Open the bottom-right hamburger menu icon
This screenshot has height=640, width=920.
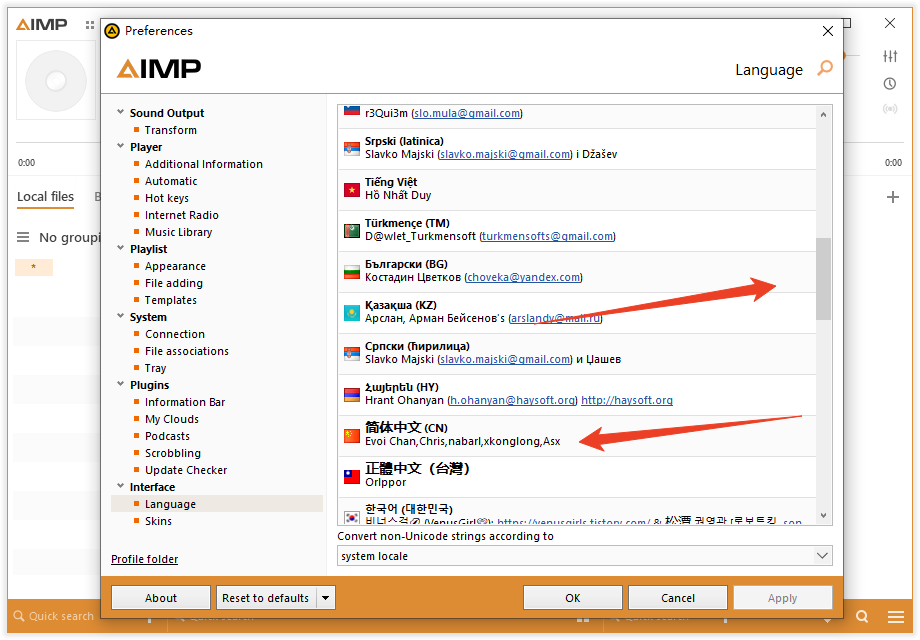(x=895, y=617)
